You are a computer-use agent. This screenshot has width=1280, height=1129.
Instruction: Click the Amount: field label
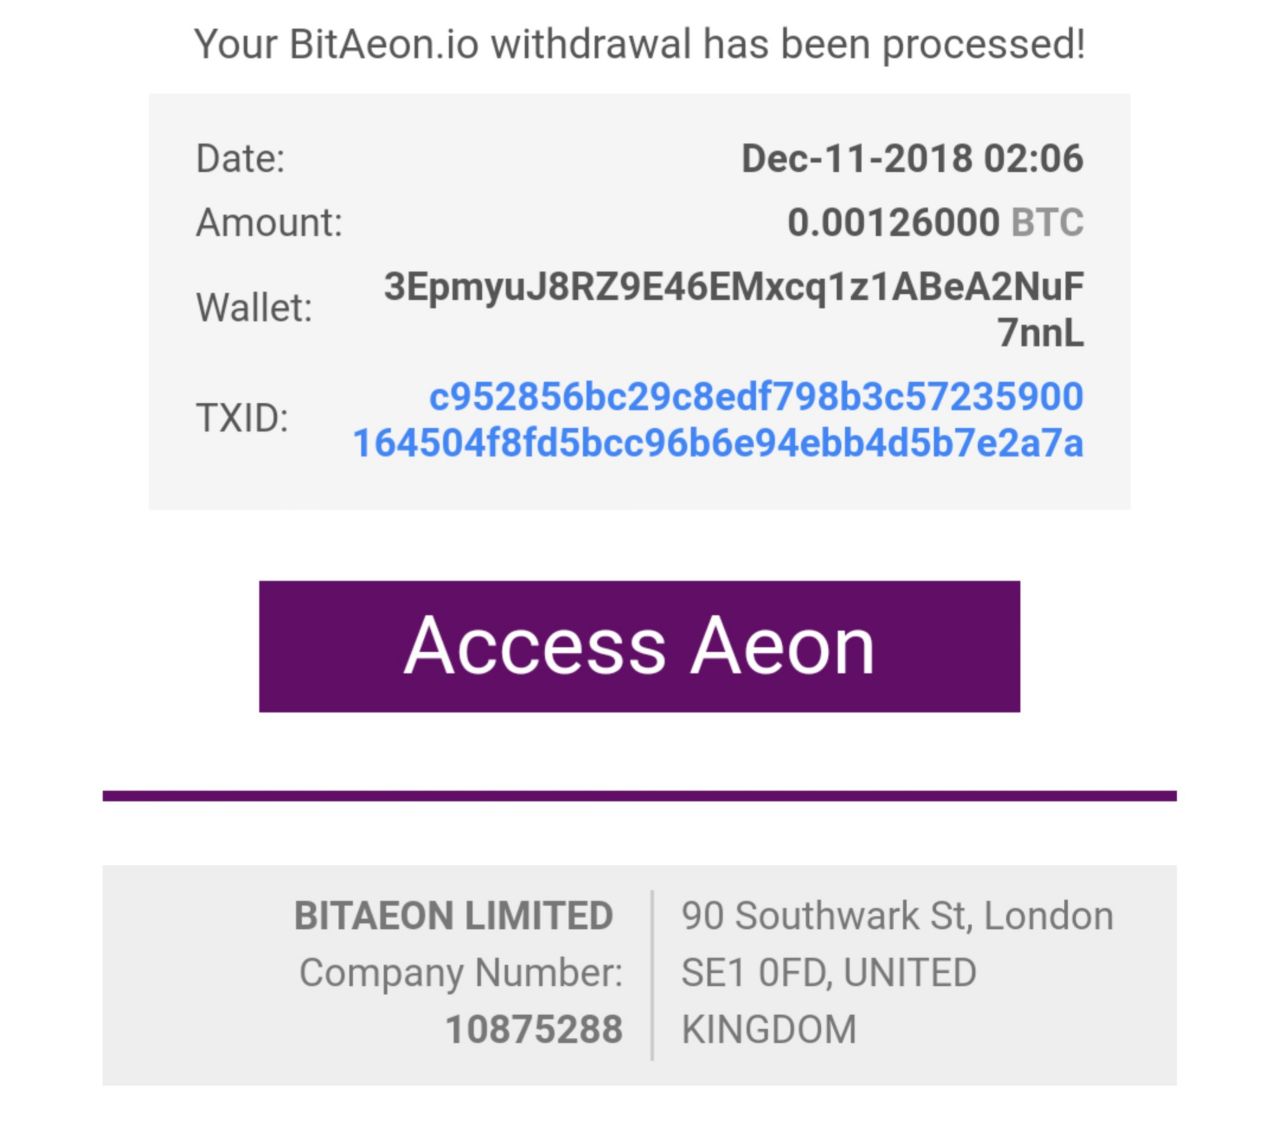pyautogui.click(x=269, y=222)
